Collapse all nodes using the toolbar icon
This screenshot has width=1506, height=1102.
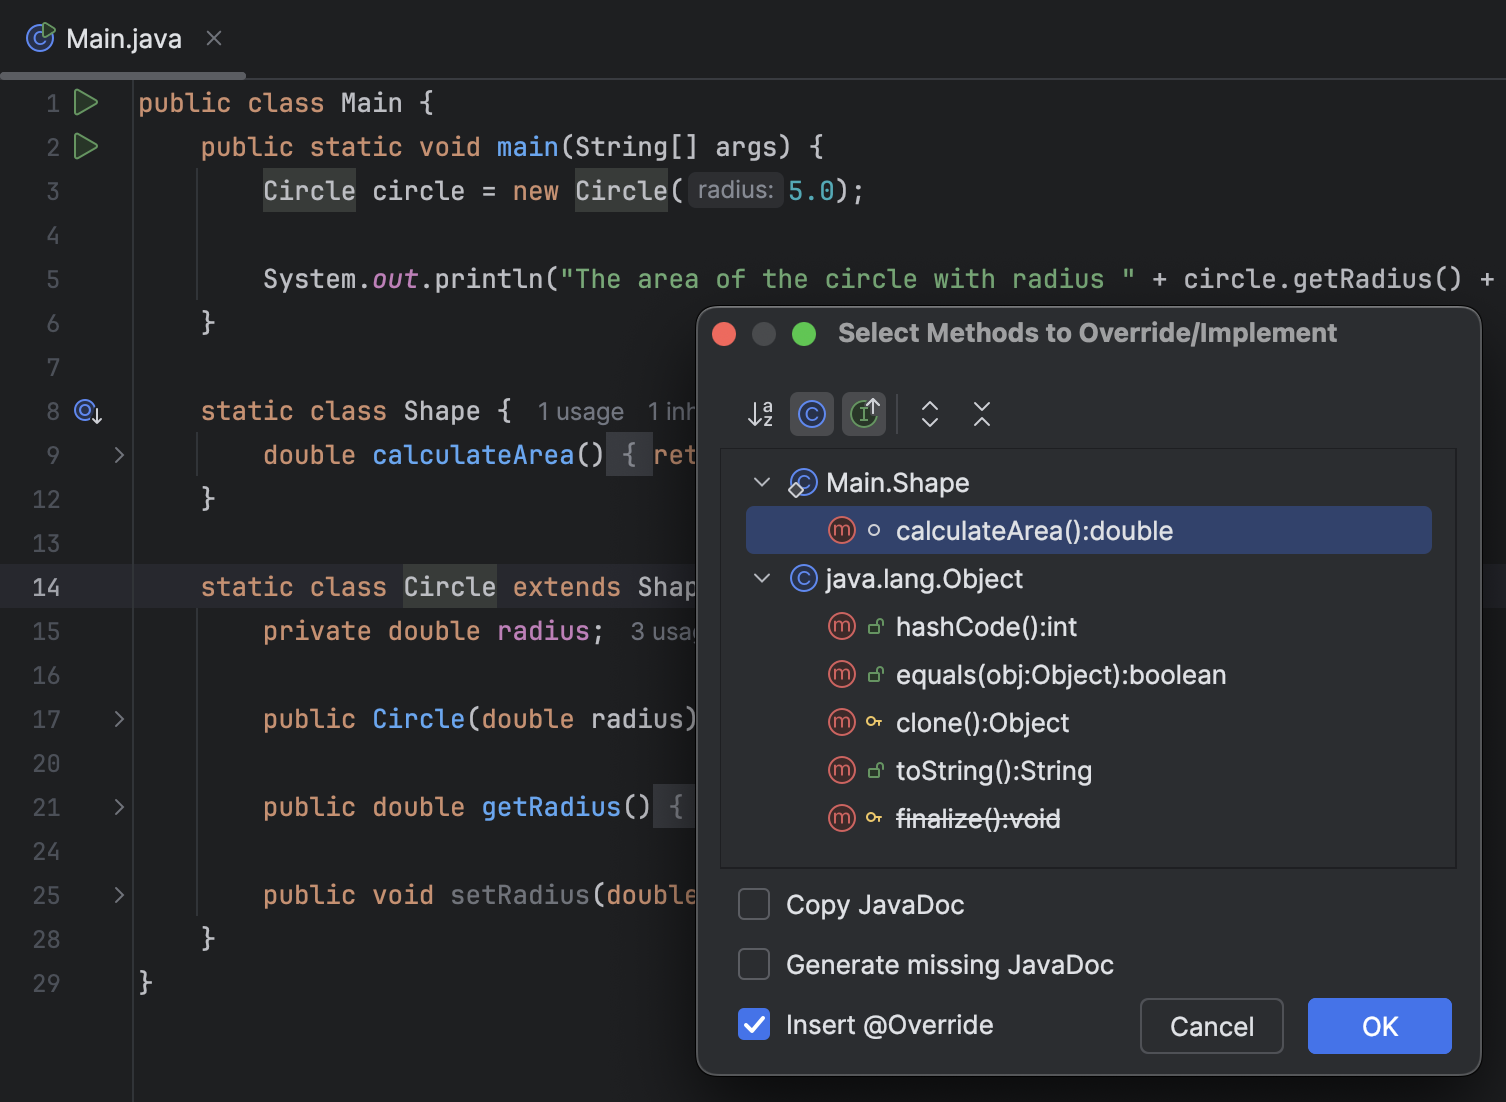981,413
